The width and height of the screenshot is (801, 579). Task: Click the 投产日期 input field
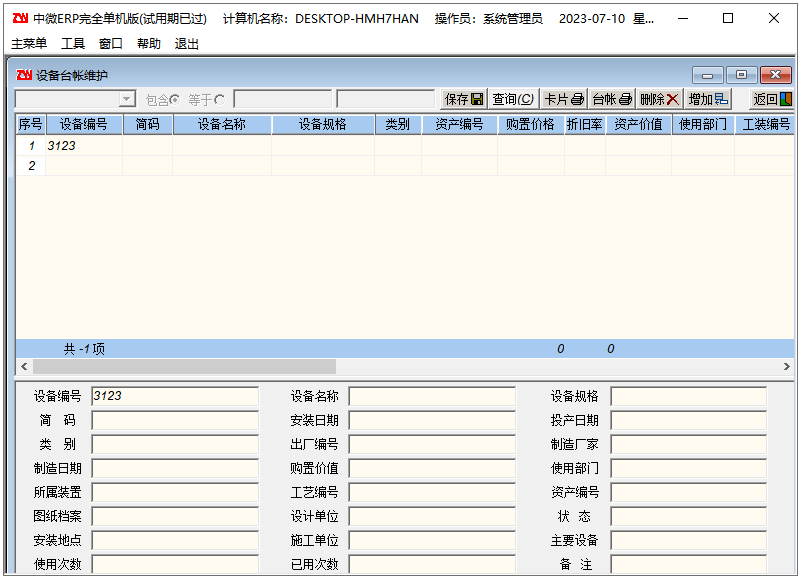point(689,420)
